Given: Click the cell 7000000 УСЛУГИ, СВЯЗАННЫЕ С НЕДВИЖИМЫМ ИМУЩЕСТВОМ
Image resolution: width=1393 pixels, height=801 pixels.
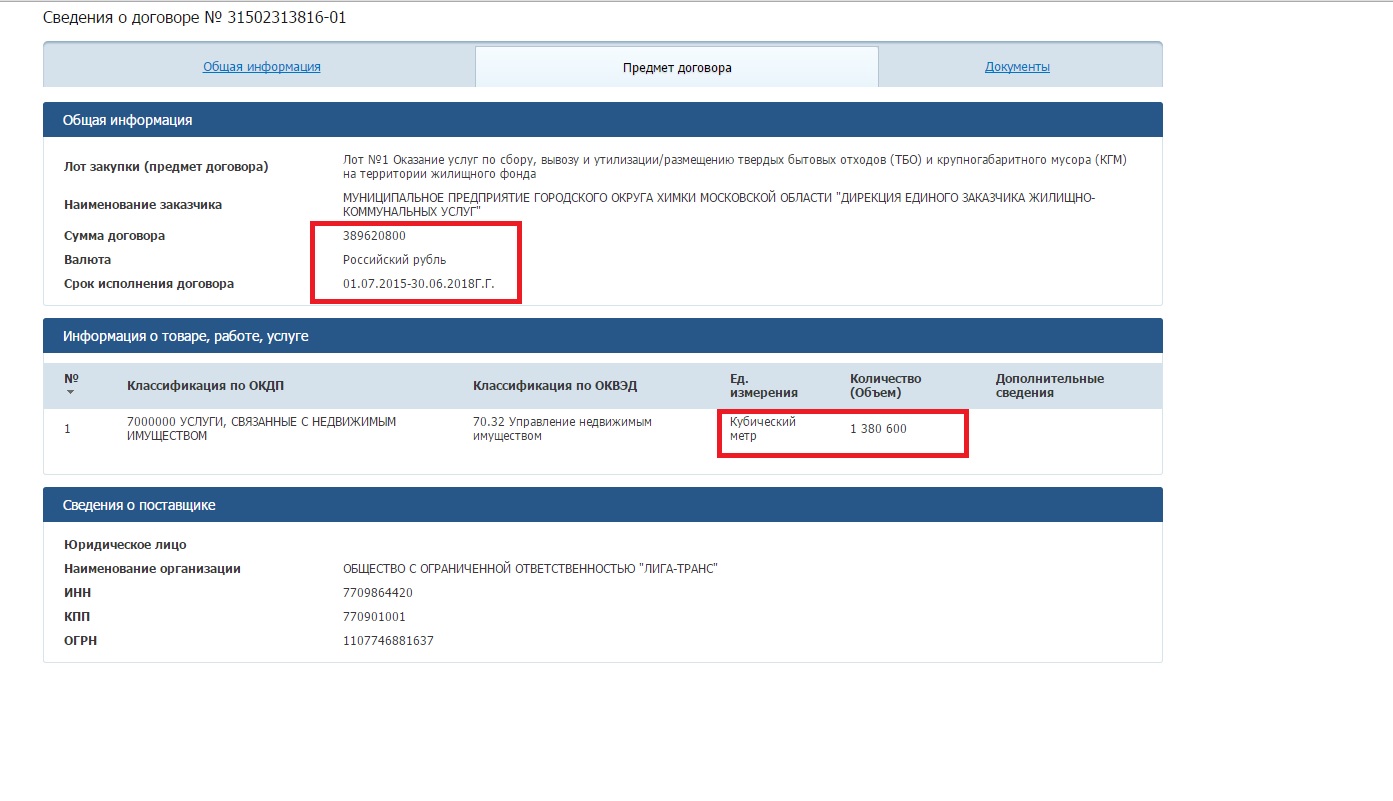Looking at the screenshot, I should [x=262, y=429].
